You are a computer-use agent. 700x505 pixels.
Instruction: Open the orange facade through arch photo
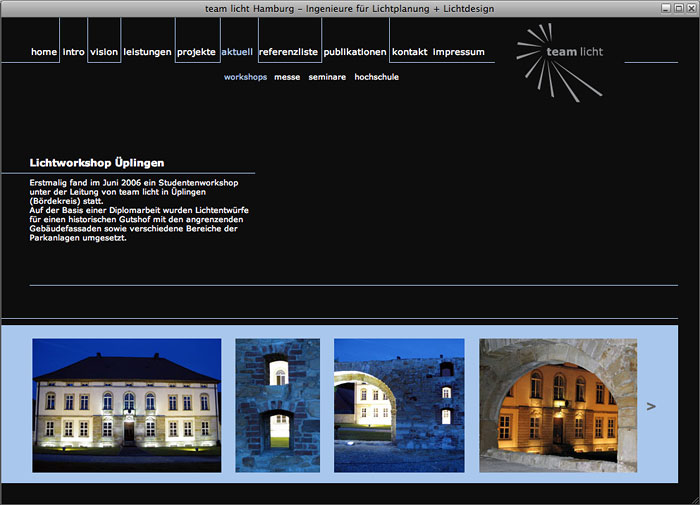click(x=558, y=405)
